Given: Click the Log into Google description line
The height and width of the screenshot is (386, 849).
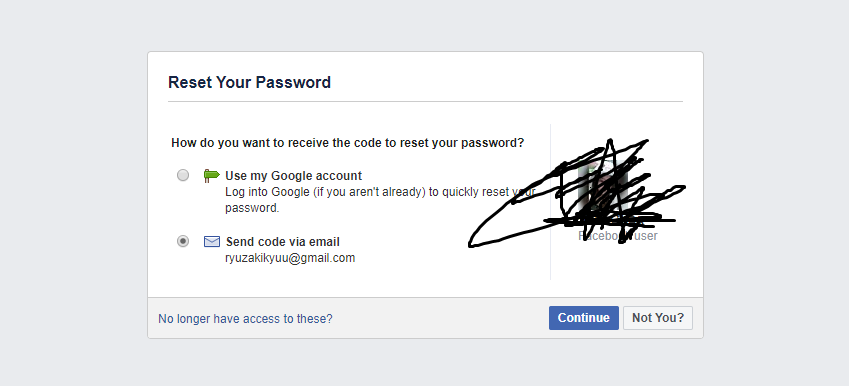Looking at the screenshot, I should pos(380,192).
